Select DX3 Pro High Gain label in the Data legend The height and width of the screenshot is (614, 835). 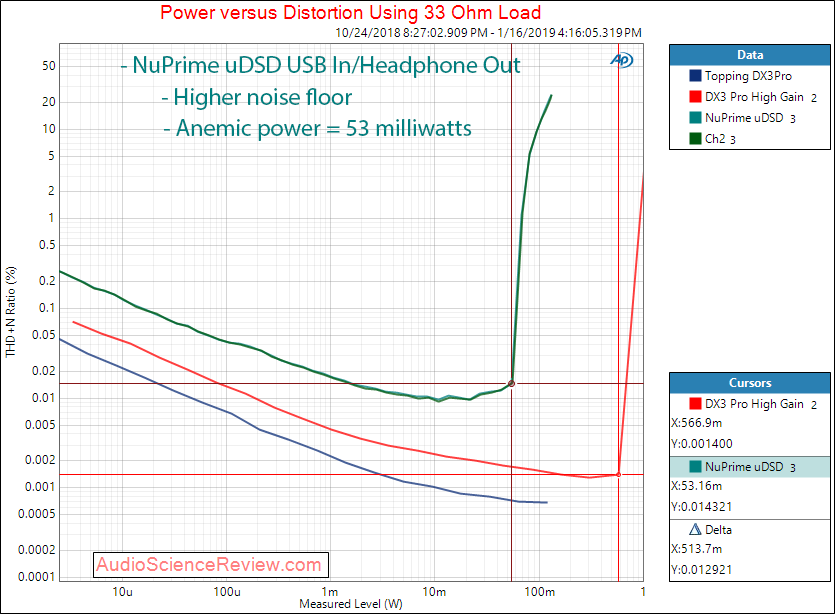[x=754, y=97]
